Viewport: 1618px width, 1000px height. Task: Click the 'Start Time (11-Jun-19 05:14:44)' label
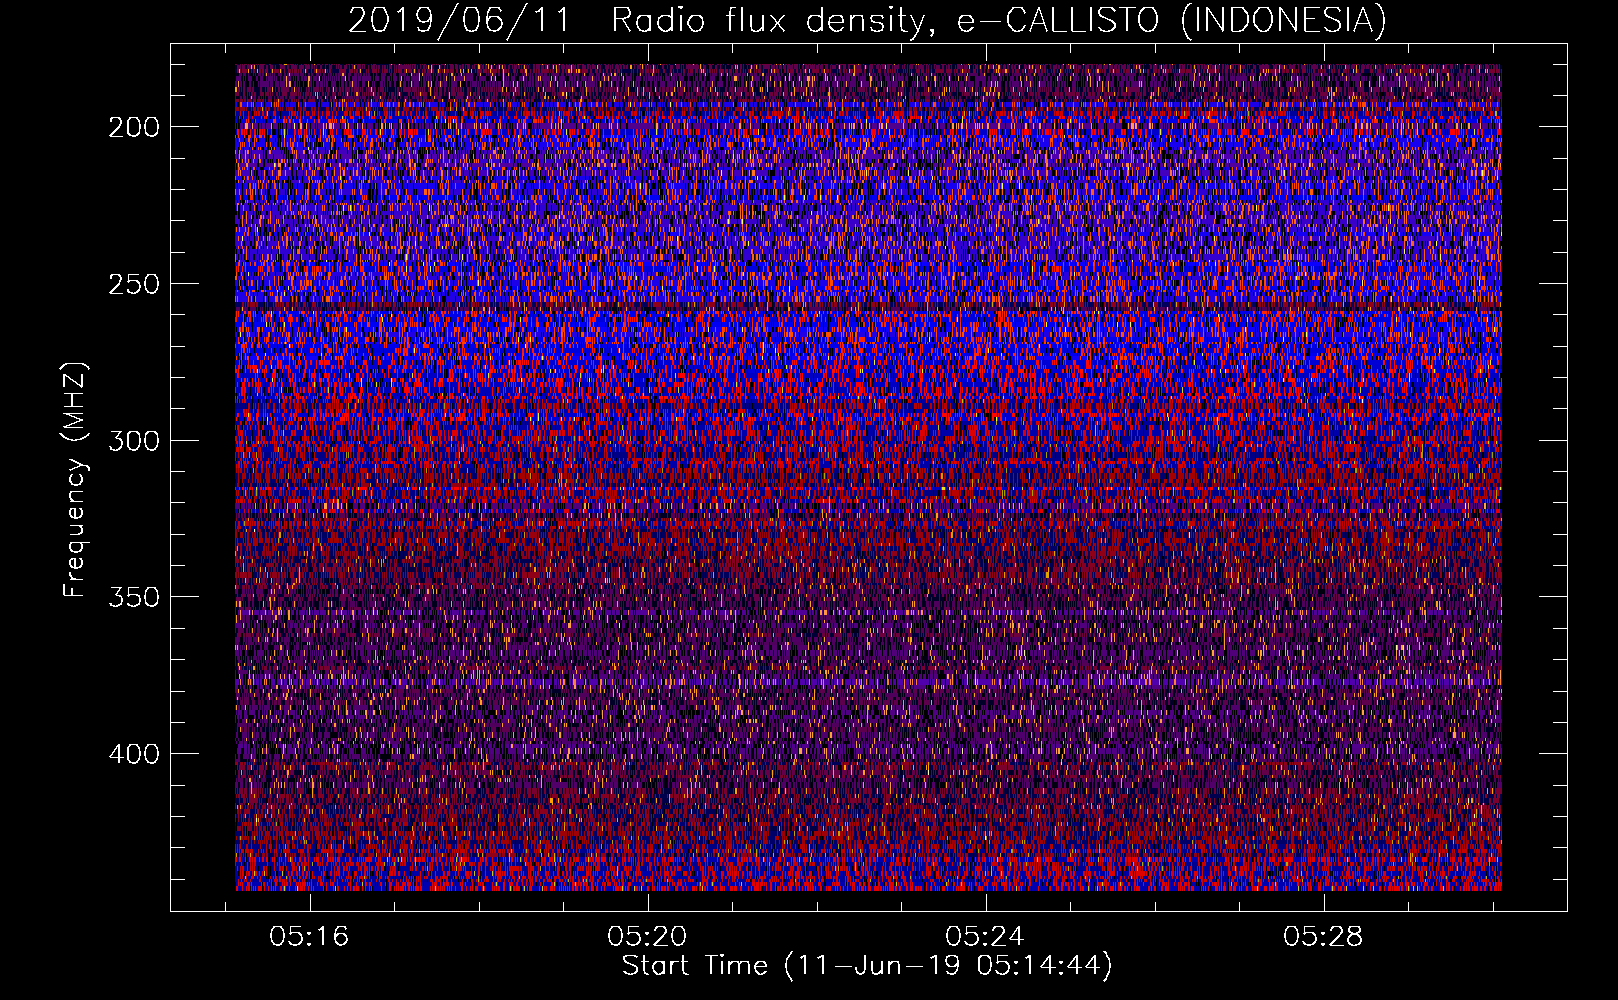pos(867,966)
